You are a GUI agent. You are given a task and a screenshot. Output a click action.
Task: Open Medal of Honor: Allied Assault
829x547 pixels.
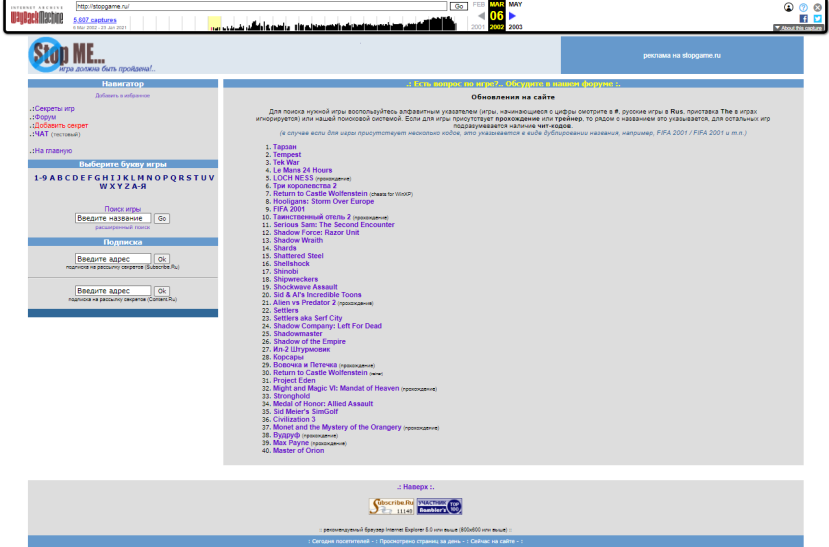pos(323,404)
